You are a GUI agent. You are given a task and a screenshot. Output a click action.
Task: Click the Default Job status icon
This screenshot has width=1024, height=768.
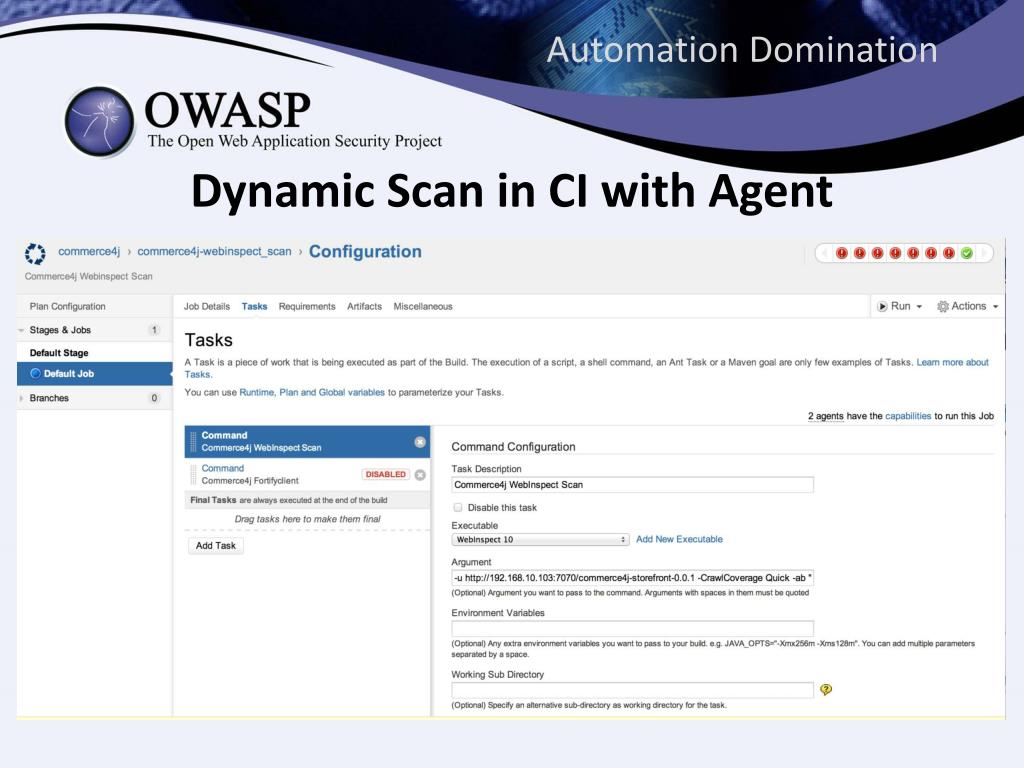(x=36, y=374)
